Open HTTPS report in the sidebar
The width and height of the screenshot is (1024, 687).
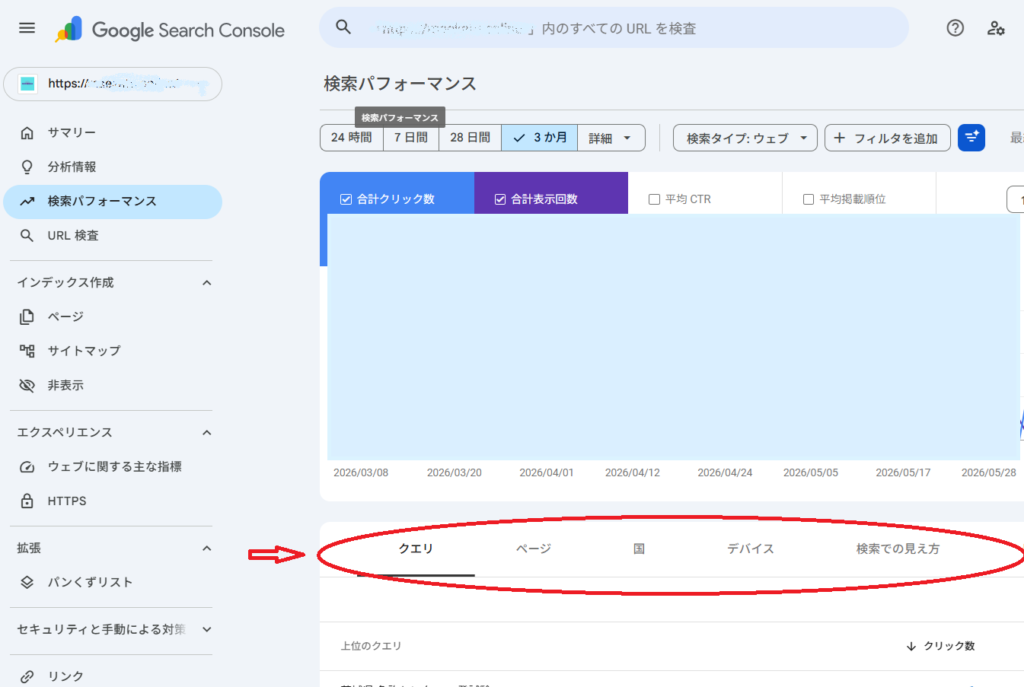pyautogui.click(x=113, y=501)
